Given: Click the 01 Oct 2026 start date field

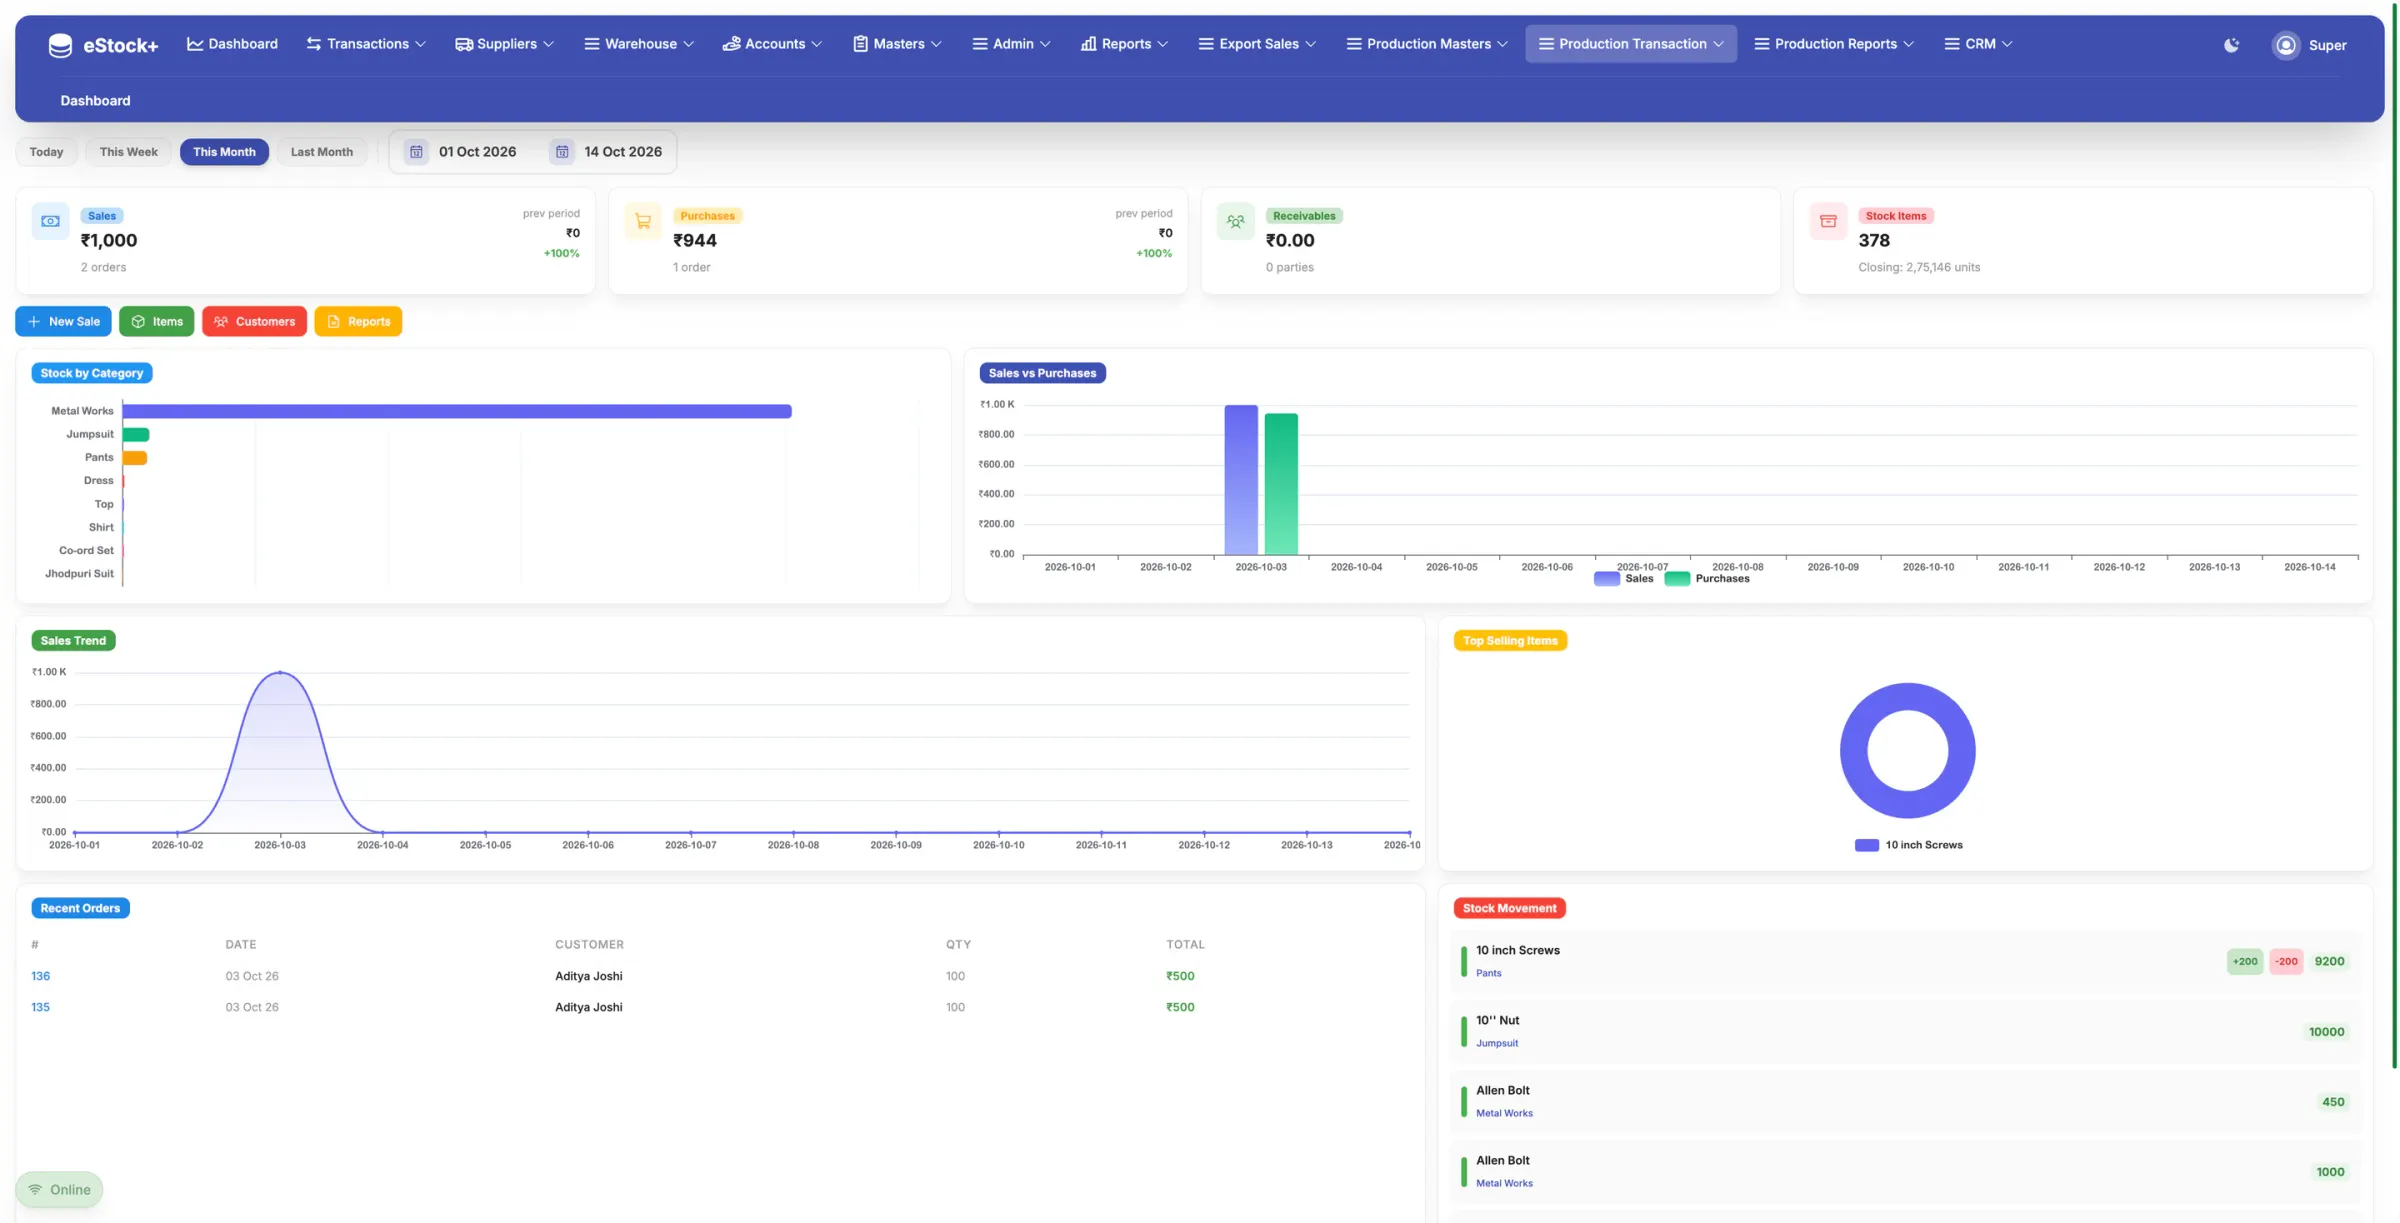Looking at the screenshot, I should click(477, 152).
